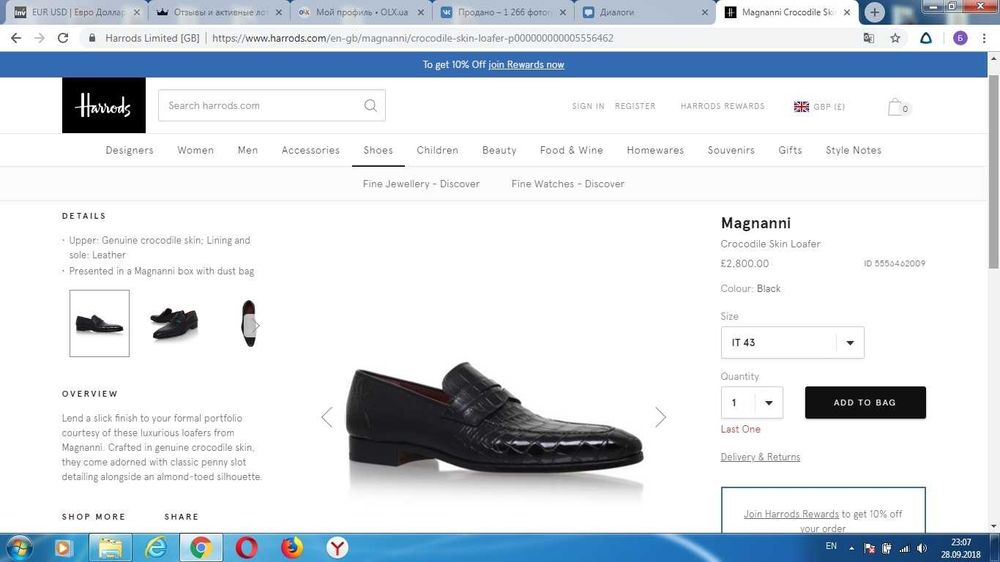This screenshot has height=562, width=1000.
Task: Open the Homewares menu
Action: [x=655, y=150]
